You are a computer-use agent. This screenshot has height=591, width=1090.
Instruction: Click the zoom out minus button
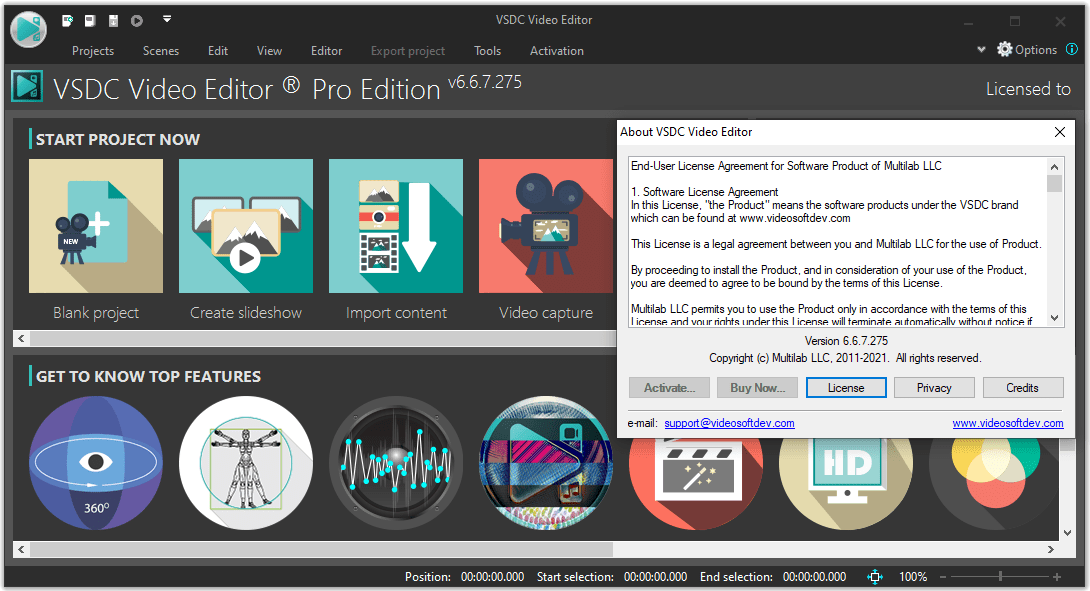943,576
